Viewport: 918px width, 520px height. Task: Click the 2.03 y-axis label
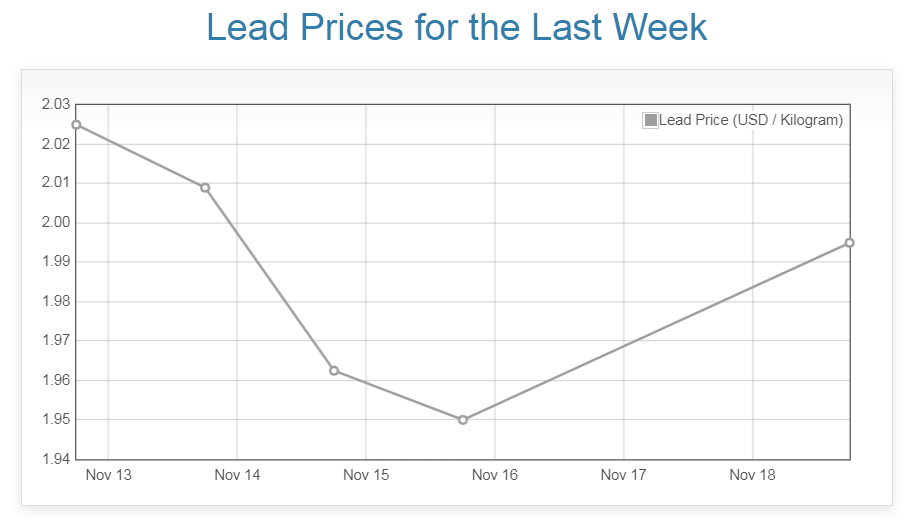click(56, 104)
